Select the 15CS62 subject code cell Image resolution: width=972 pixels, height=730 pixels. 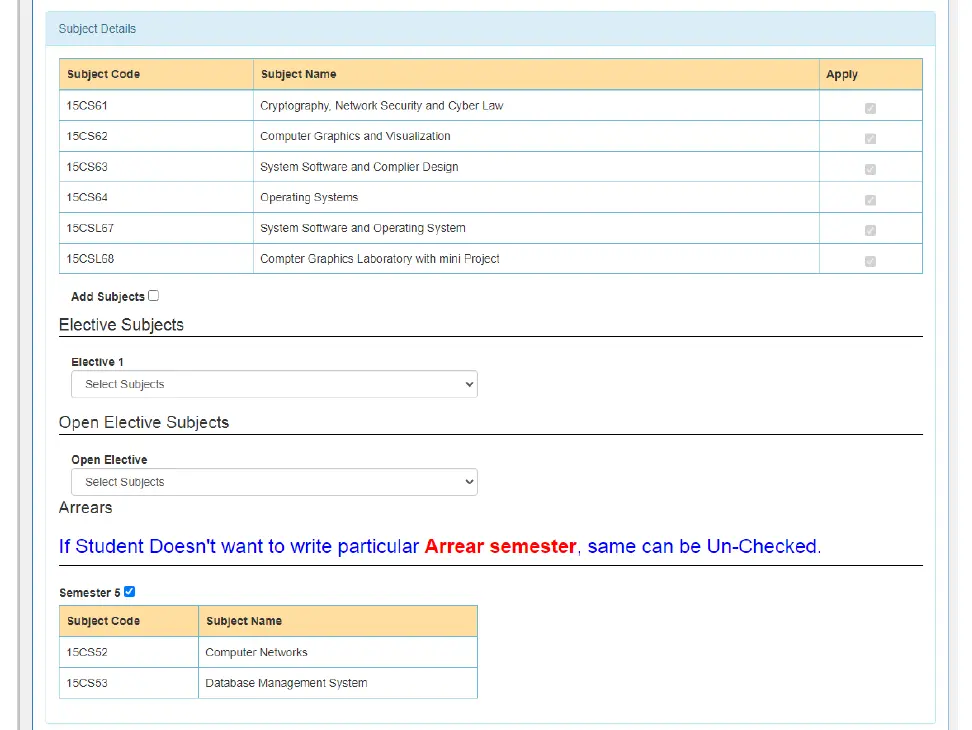click(156, 136)
